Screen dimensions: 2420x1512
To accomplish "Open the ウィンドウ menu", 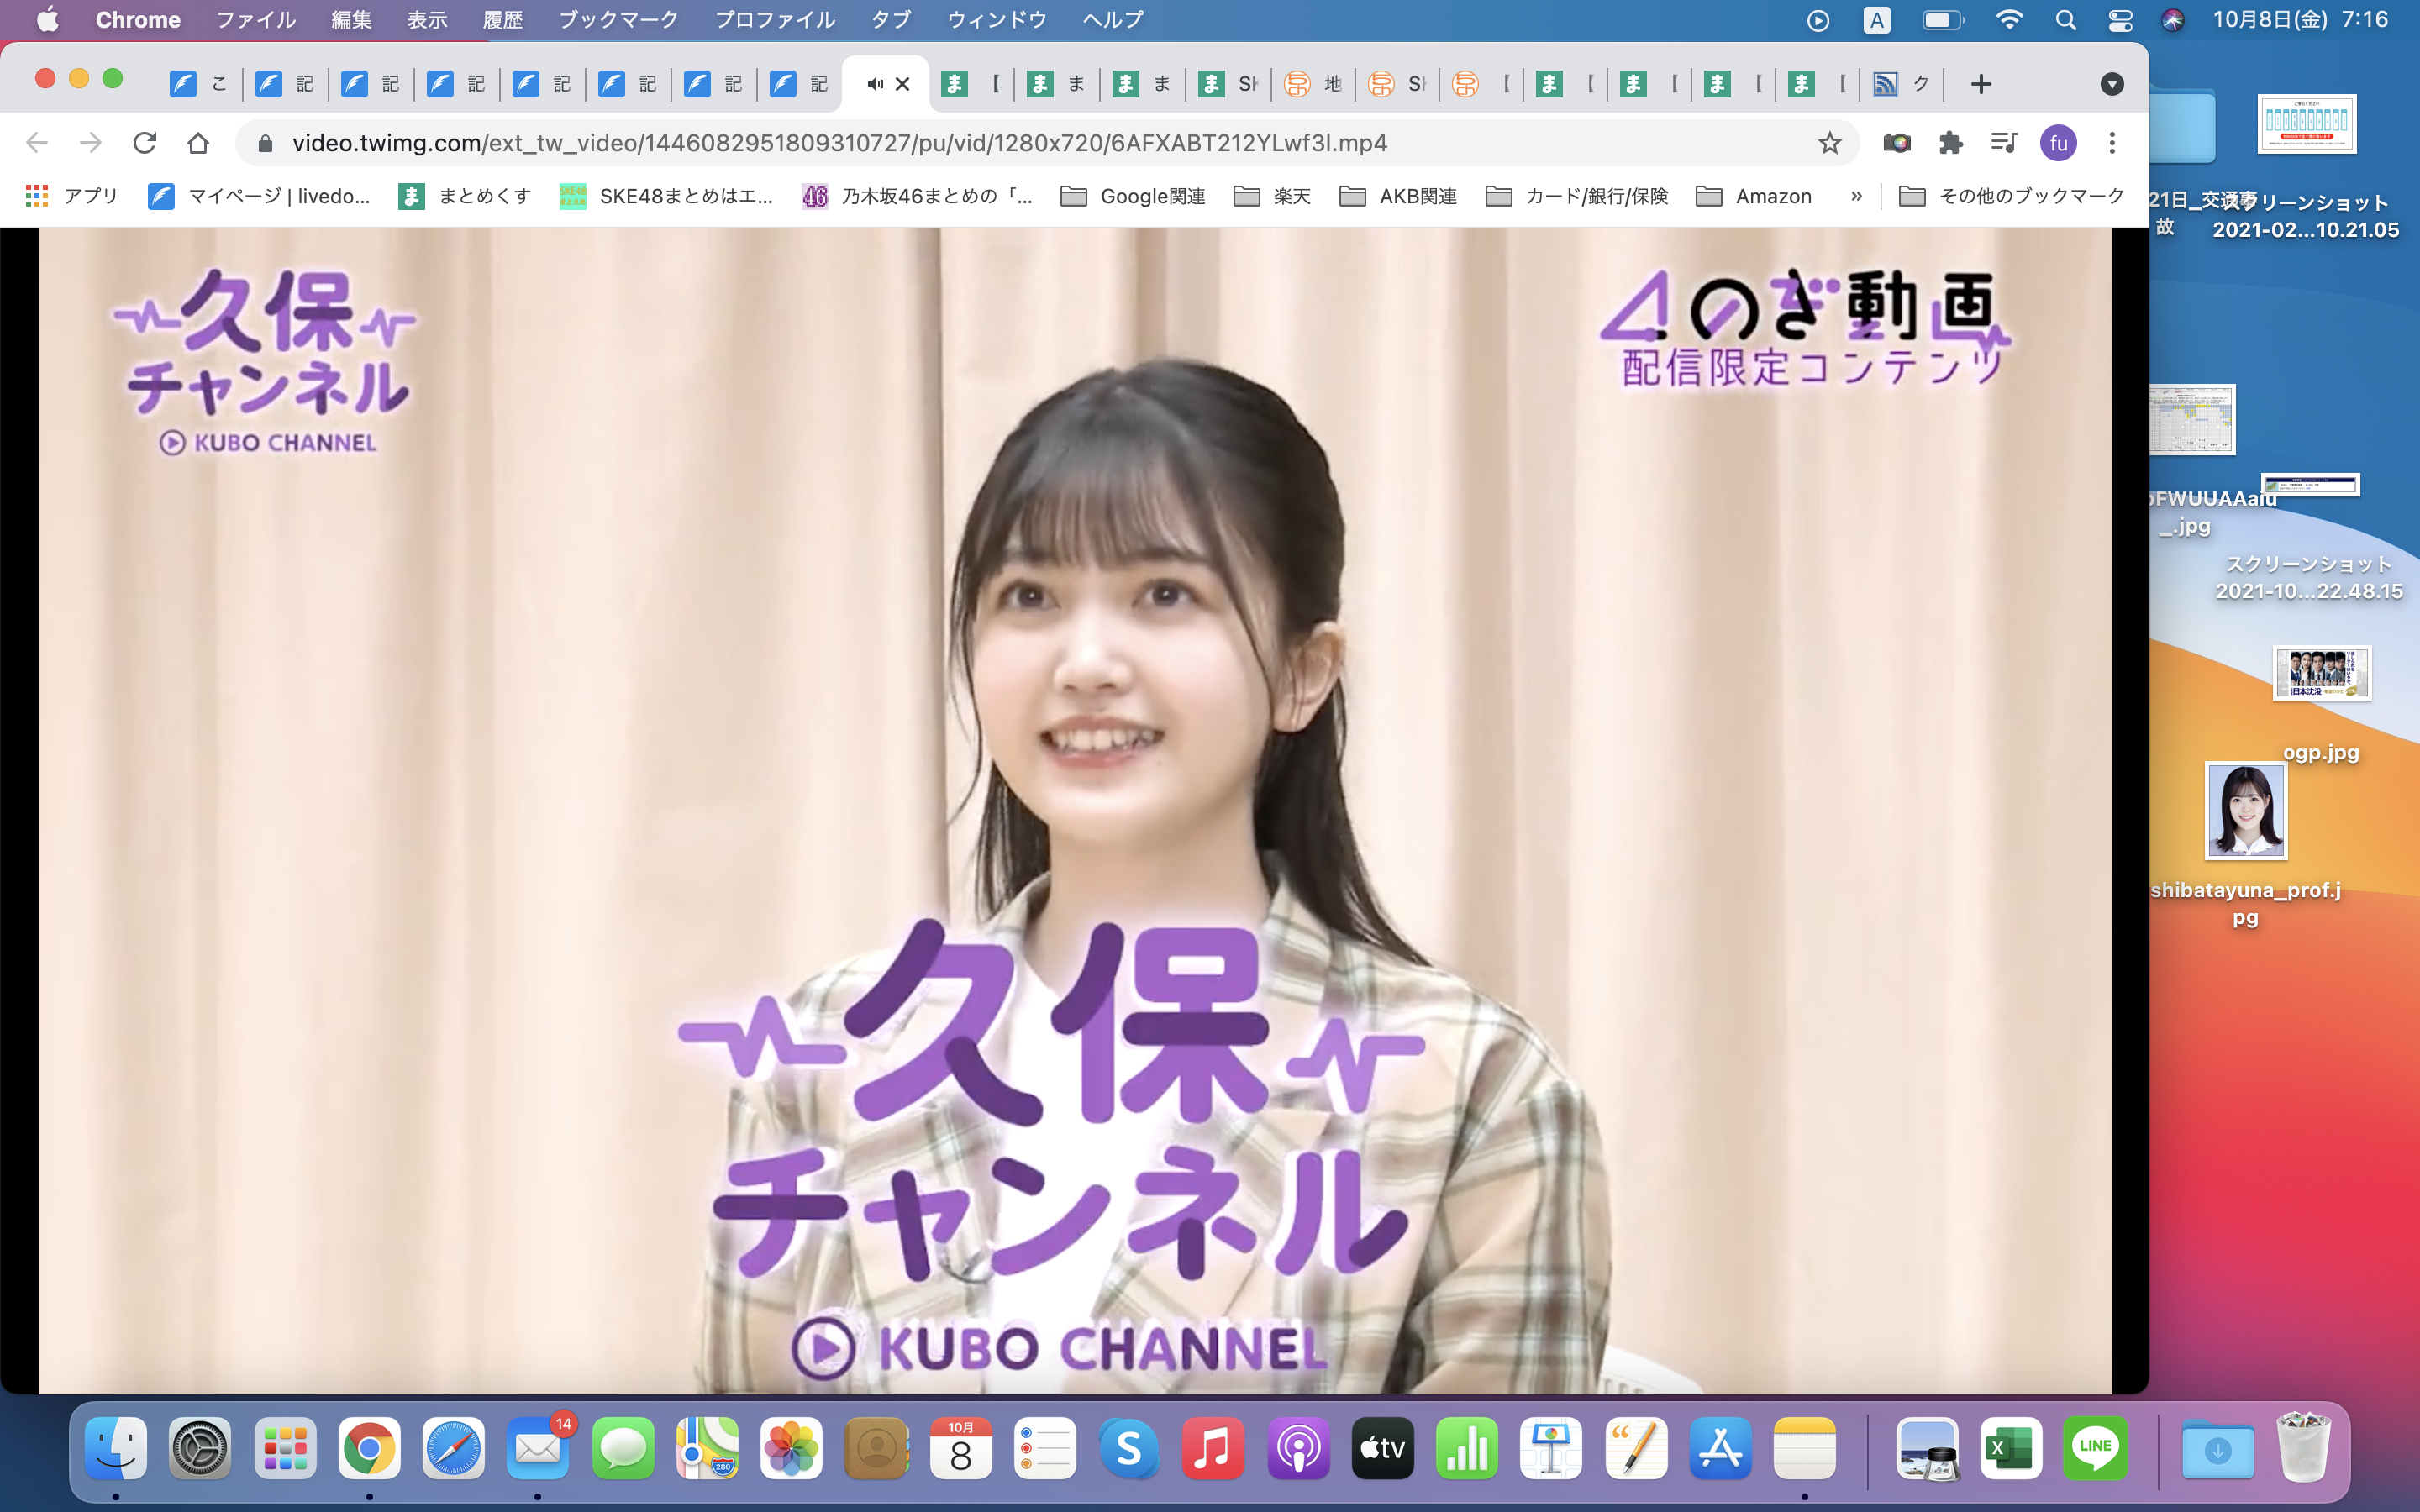I will (997, 20).
